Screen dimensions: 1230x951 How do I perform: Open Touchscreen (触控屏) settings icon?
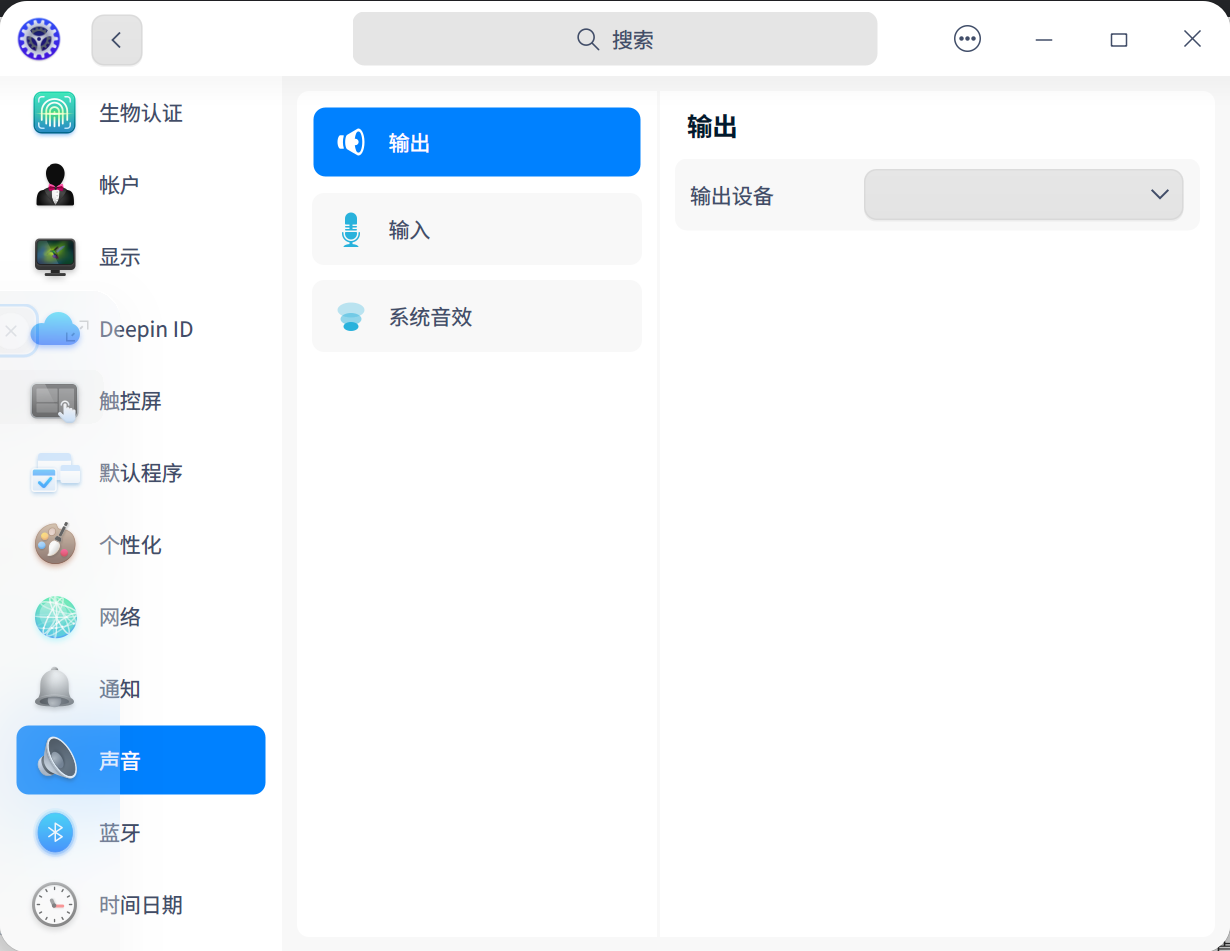click(x=54, y=401)
